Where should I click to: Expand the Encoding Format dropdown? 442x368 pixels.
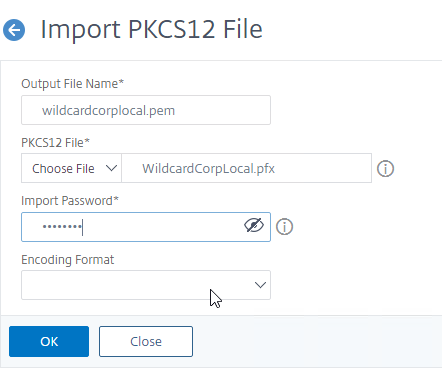[x=146, y=285]
